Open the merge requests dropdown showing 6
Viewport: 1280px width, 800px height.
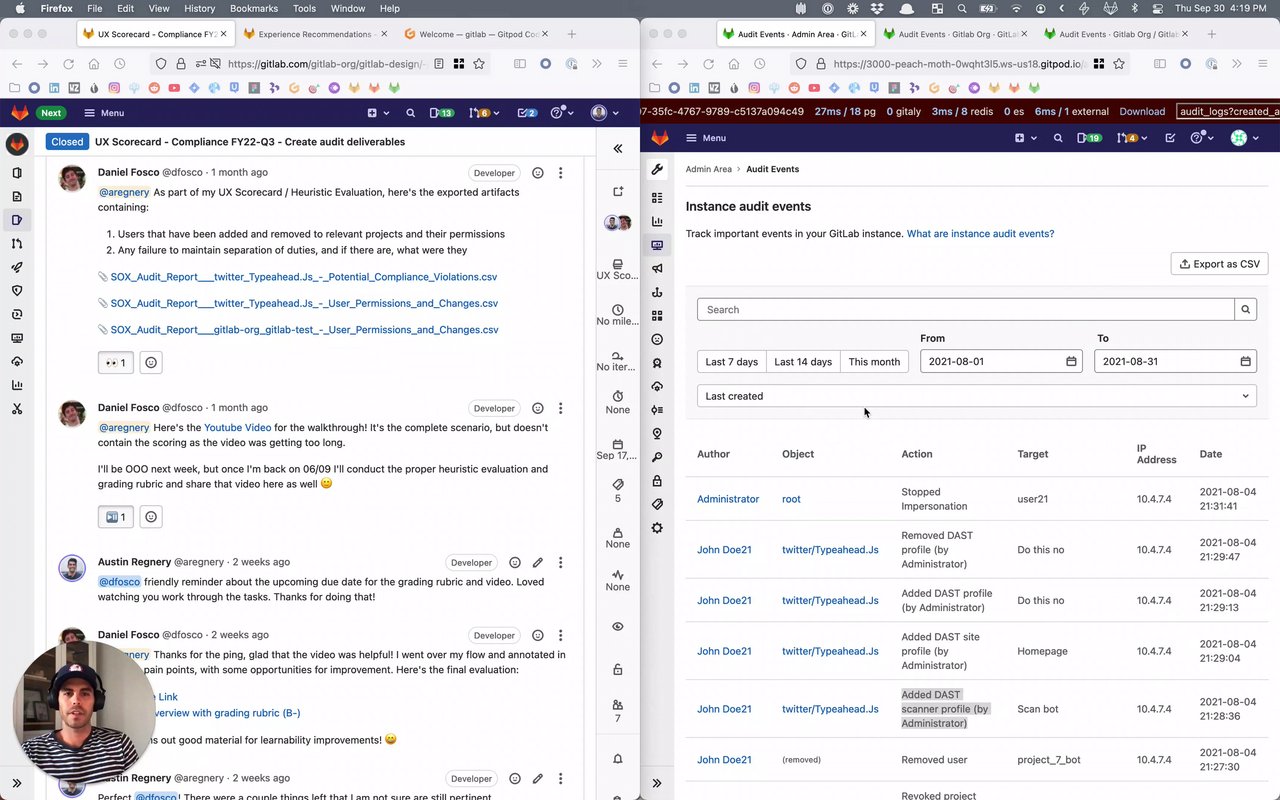click(485, 113)
